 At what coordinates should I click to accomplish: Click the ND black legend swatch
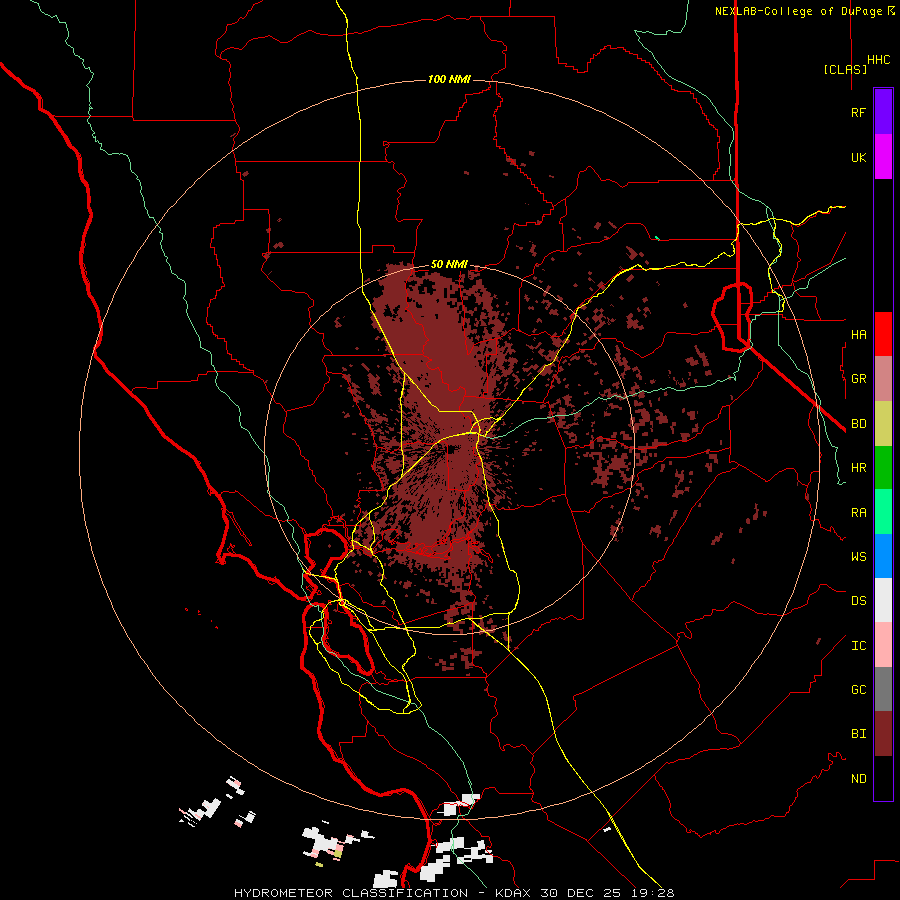[x=883, y=778]
